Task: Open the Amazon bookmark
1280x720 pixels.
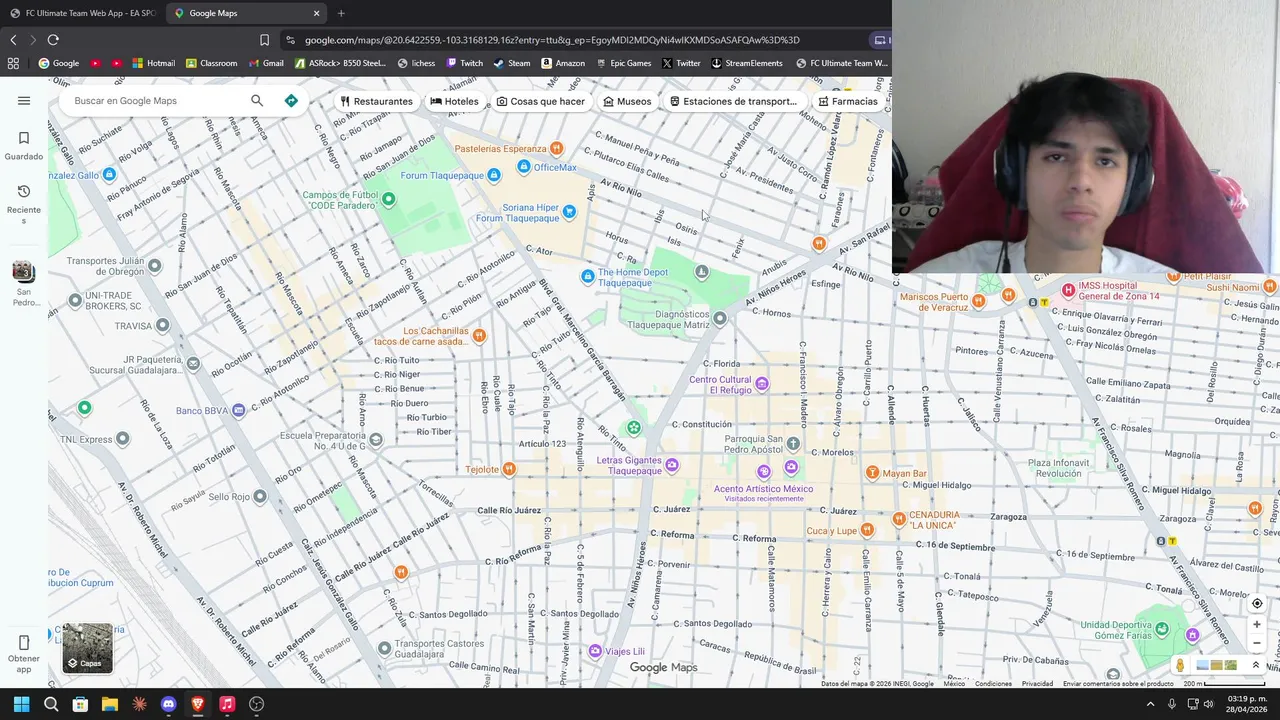Action: pyautogui.click(x=563, y=63)
